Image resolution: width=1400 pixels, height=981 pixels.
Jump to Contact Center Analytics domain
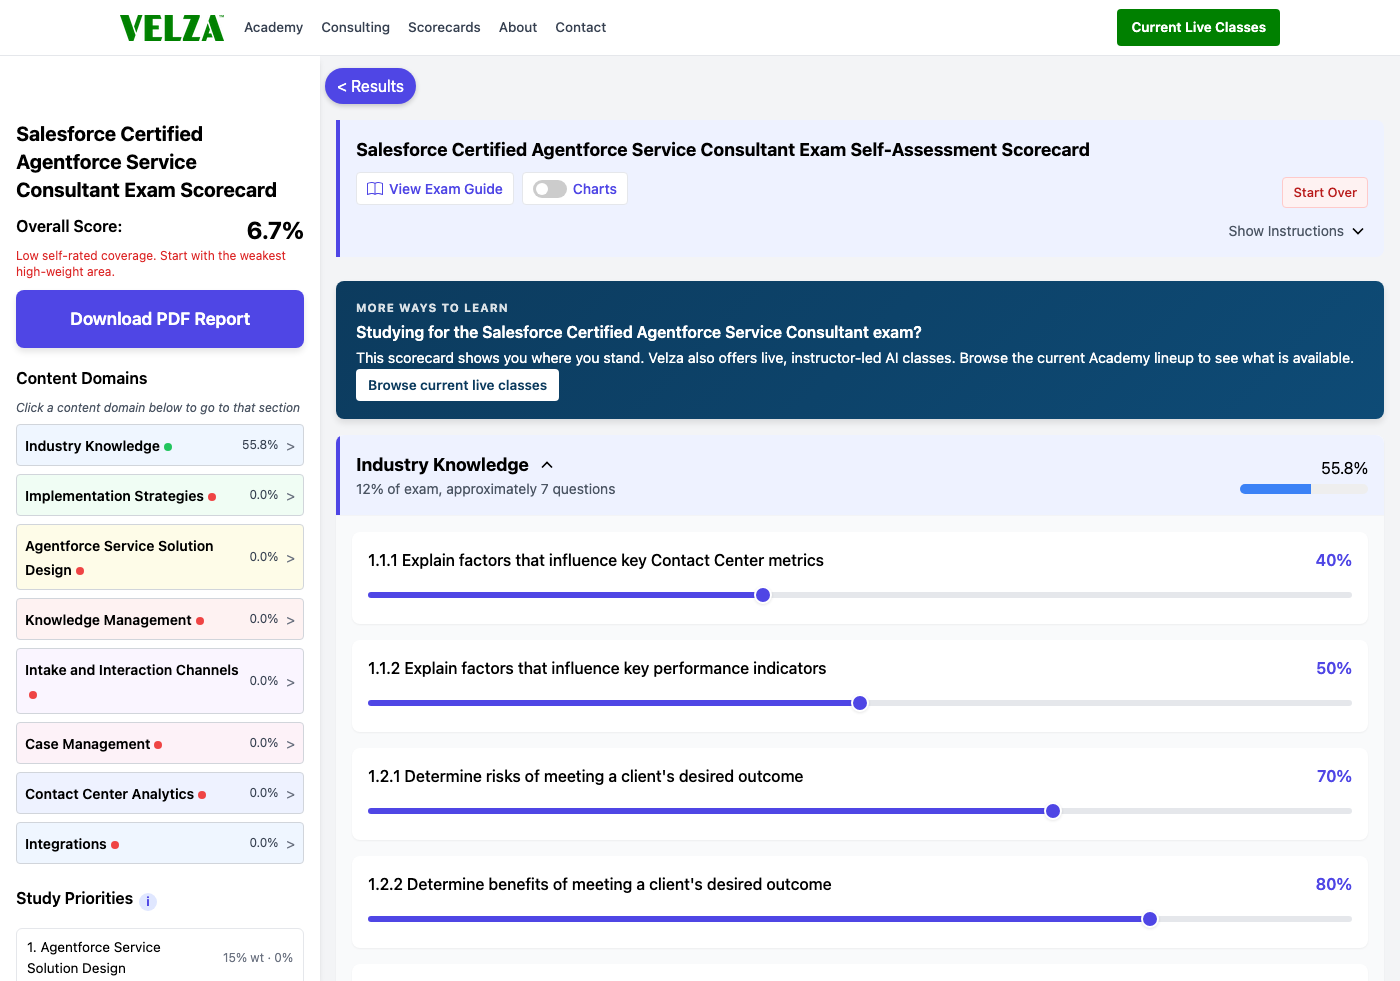click(x=160, y=793)
